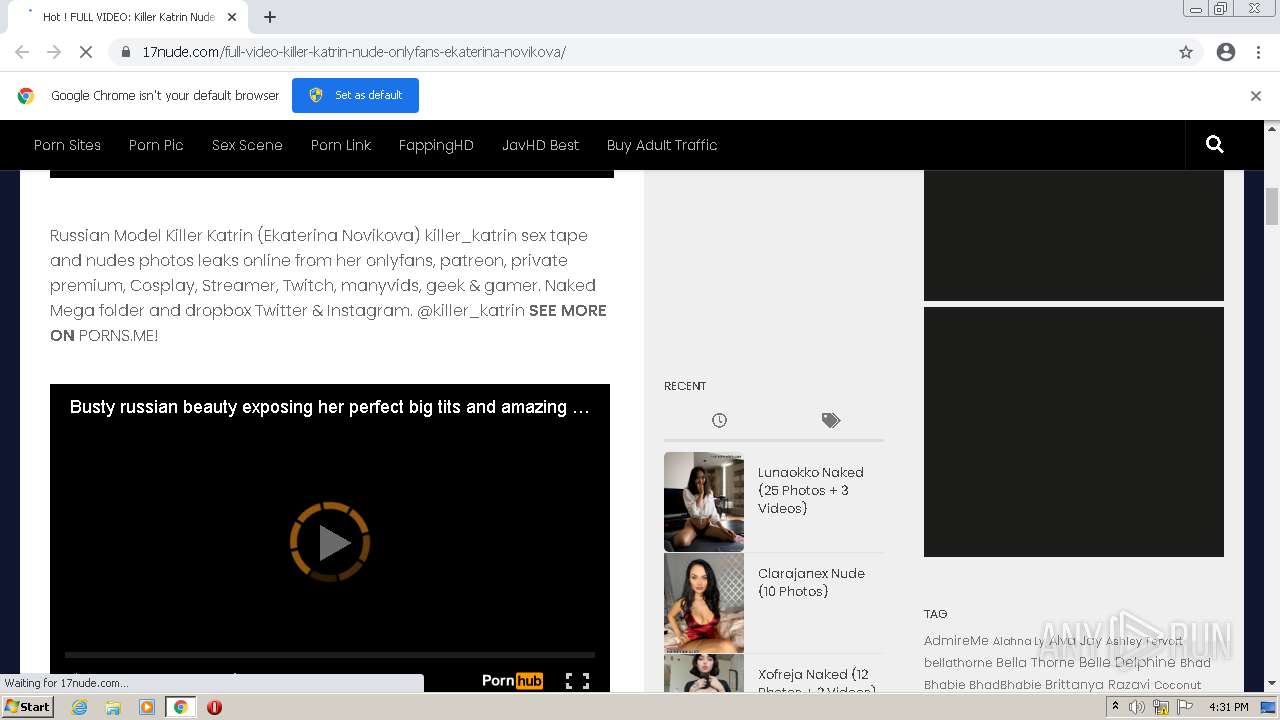Click Set as default button
This screenshot has width=1280, height=720.
[x=355, y=95]
